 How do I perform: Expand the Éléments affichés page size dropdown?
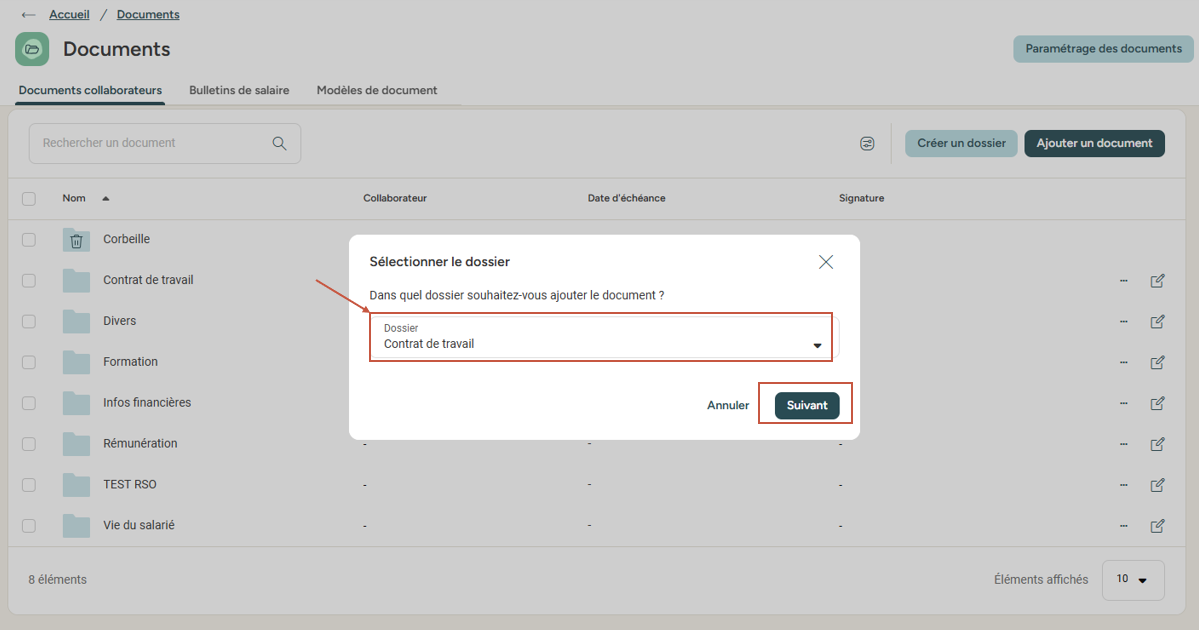pos(1132,580)
